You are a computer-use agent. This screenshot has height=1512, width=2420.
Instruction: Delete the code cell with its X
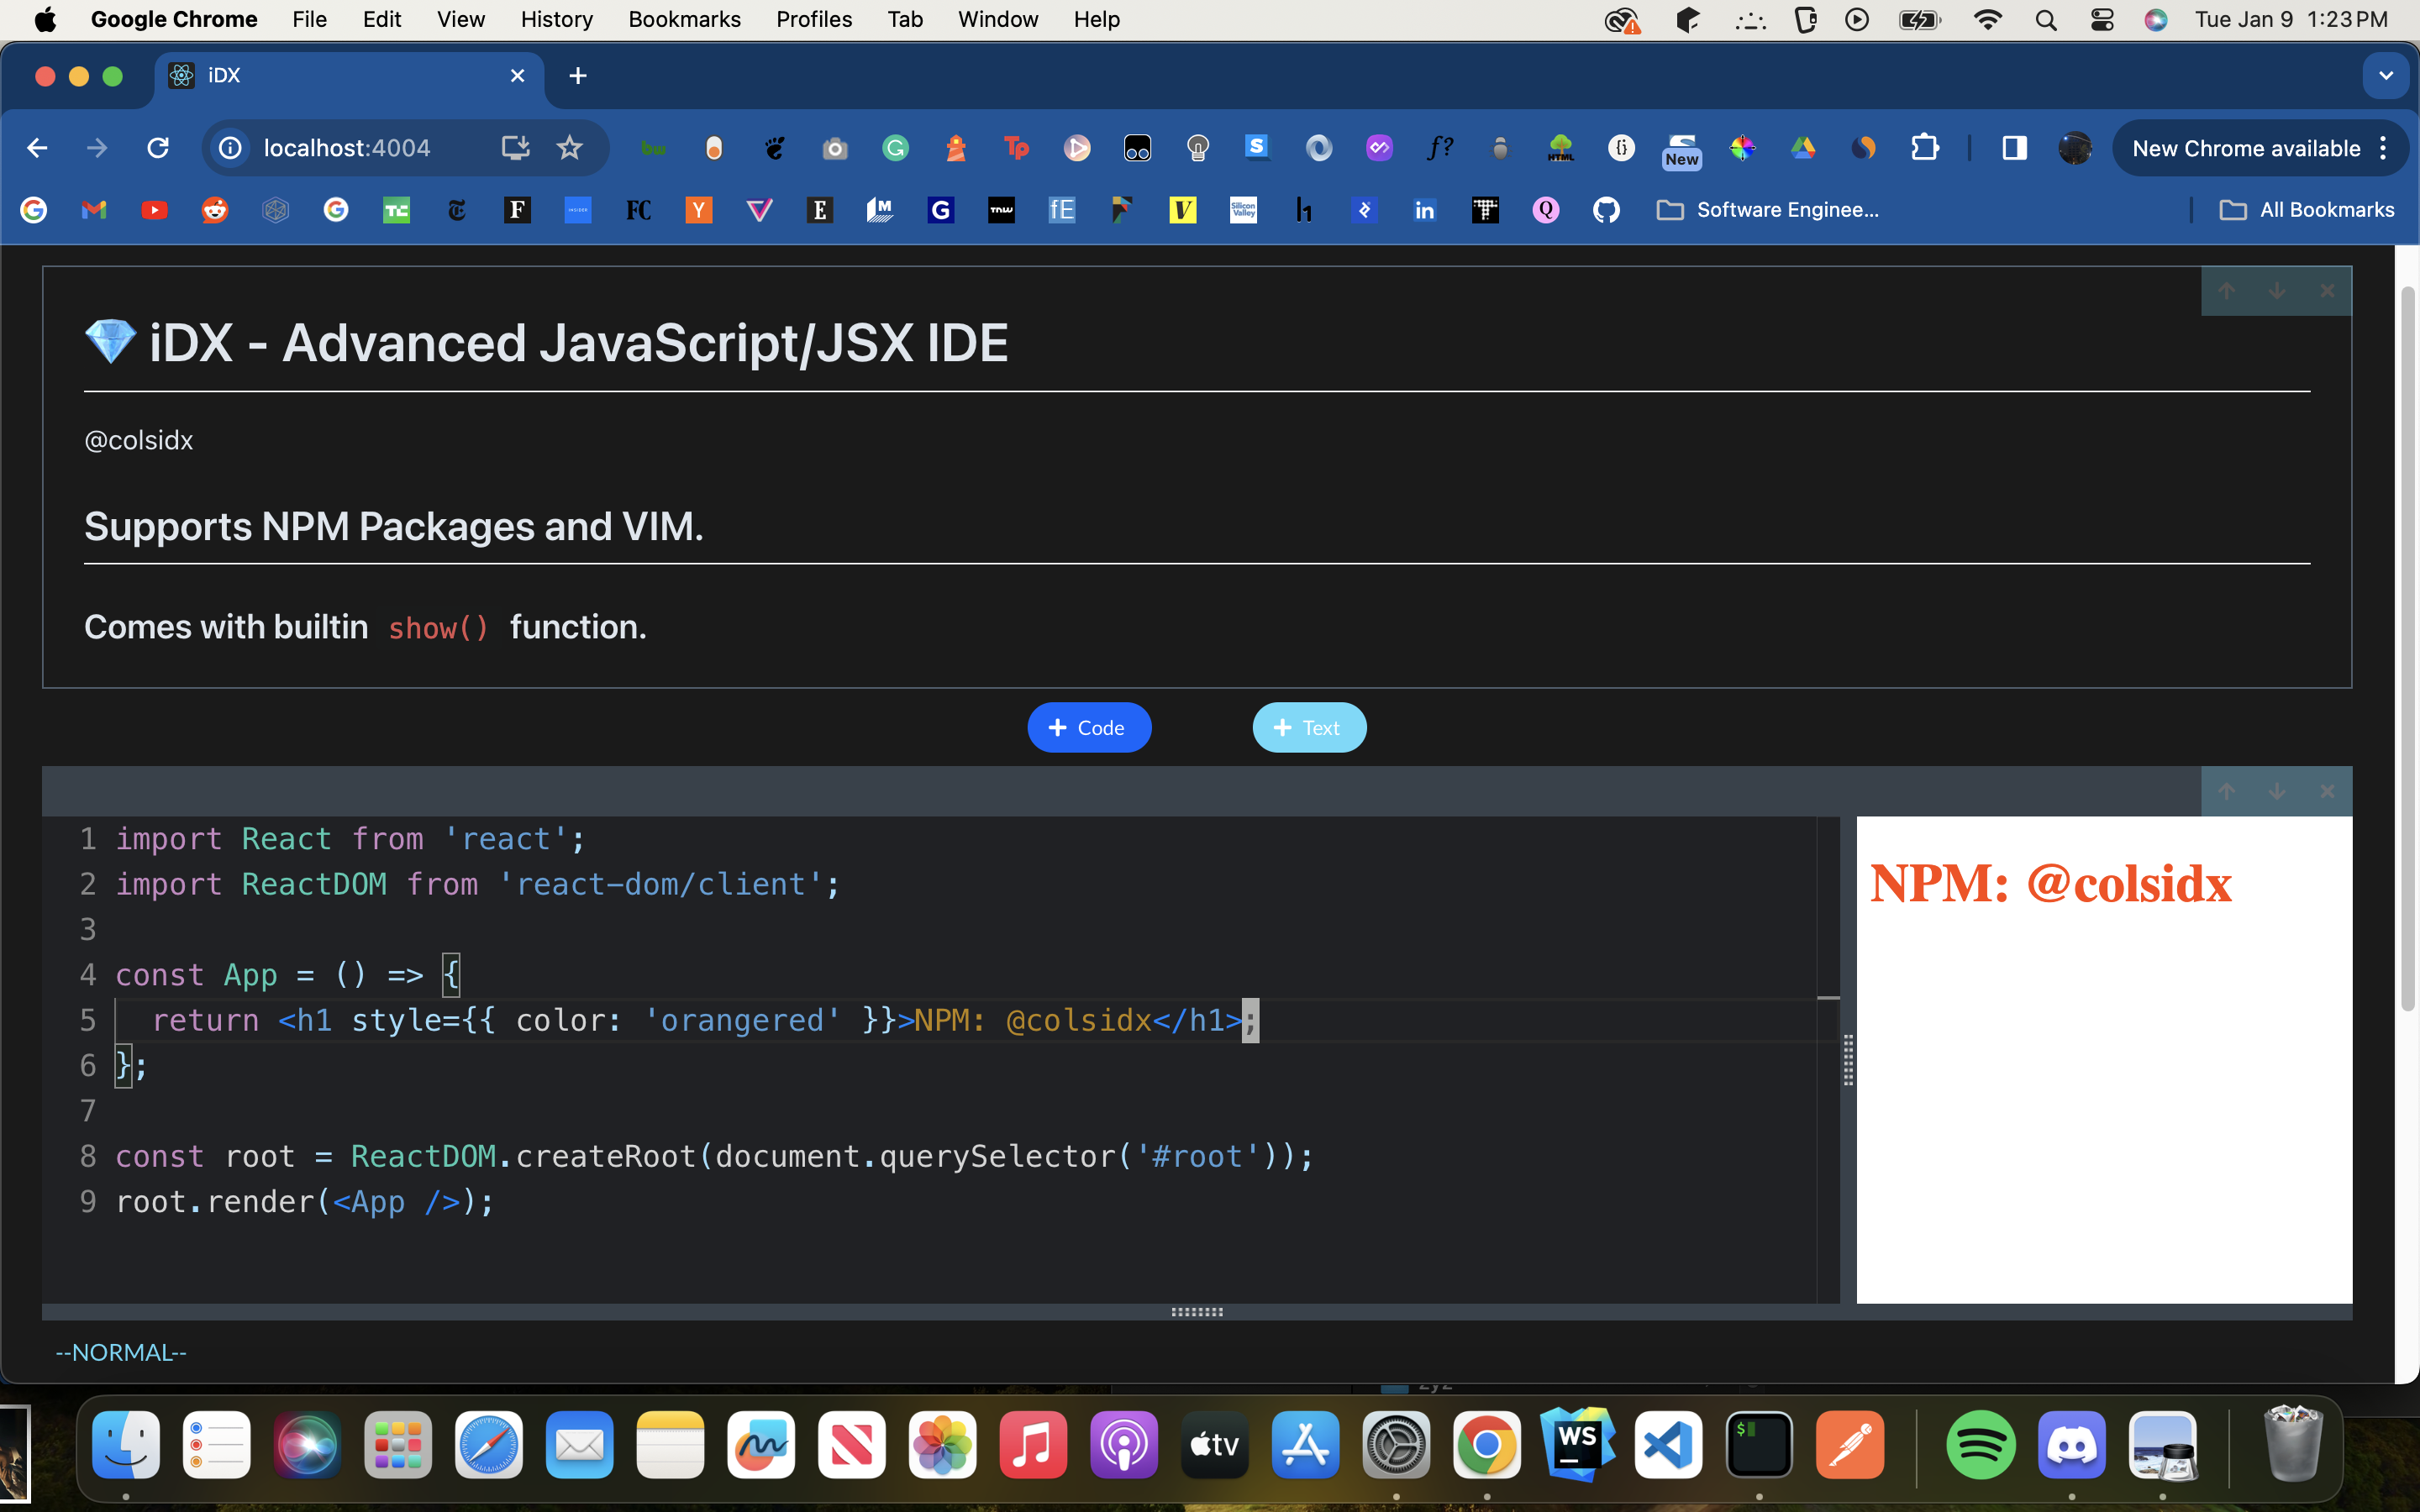[x=2327, y=792]
